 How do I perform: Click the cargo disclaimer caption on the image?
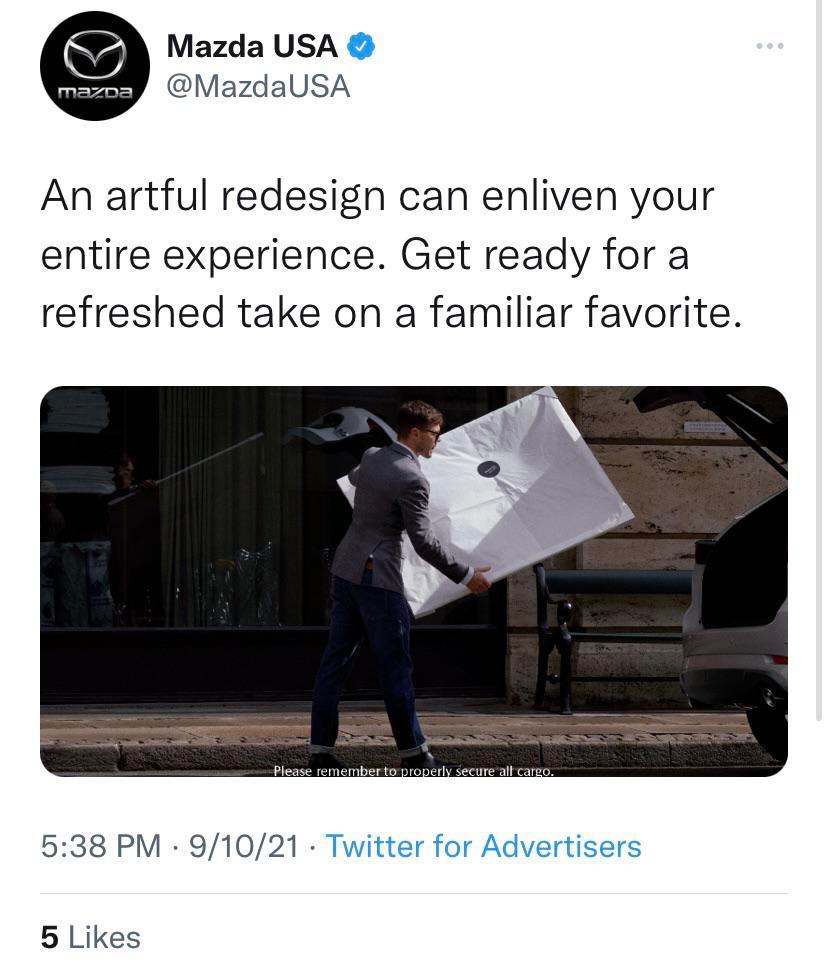(413, 771)
